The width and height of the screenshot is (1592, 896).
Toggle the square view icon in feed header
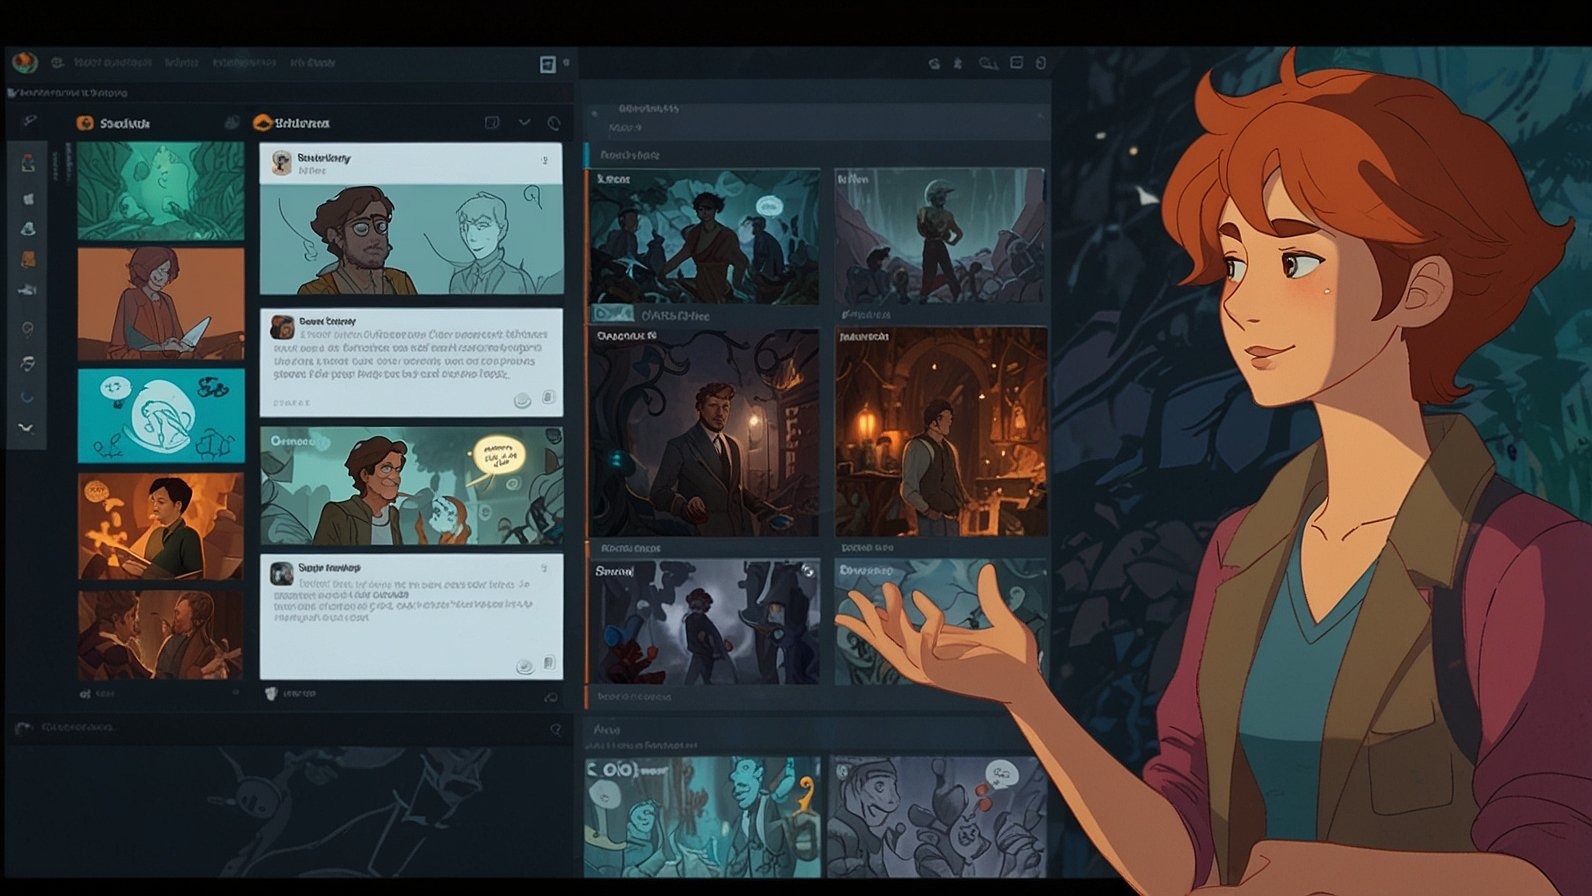pyautogui.click(x=492, y=123)
